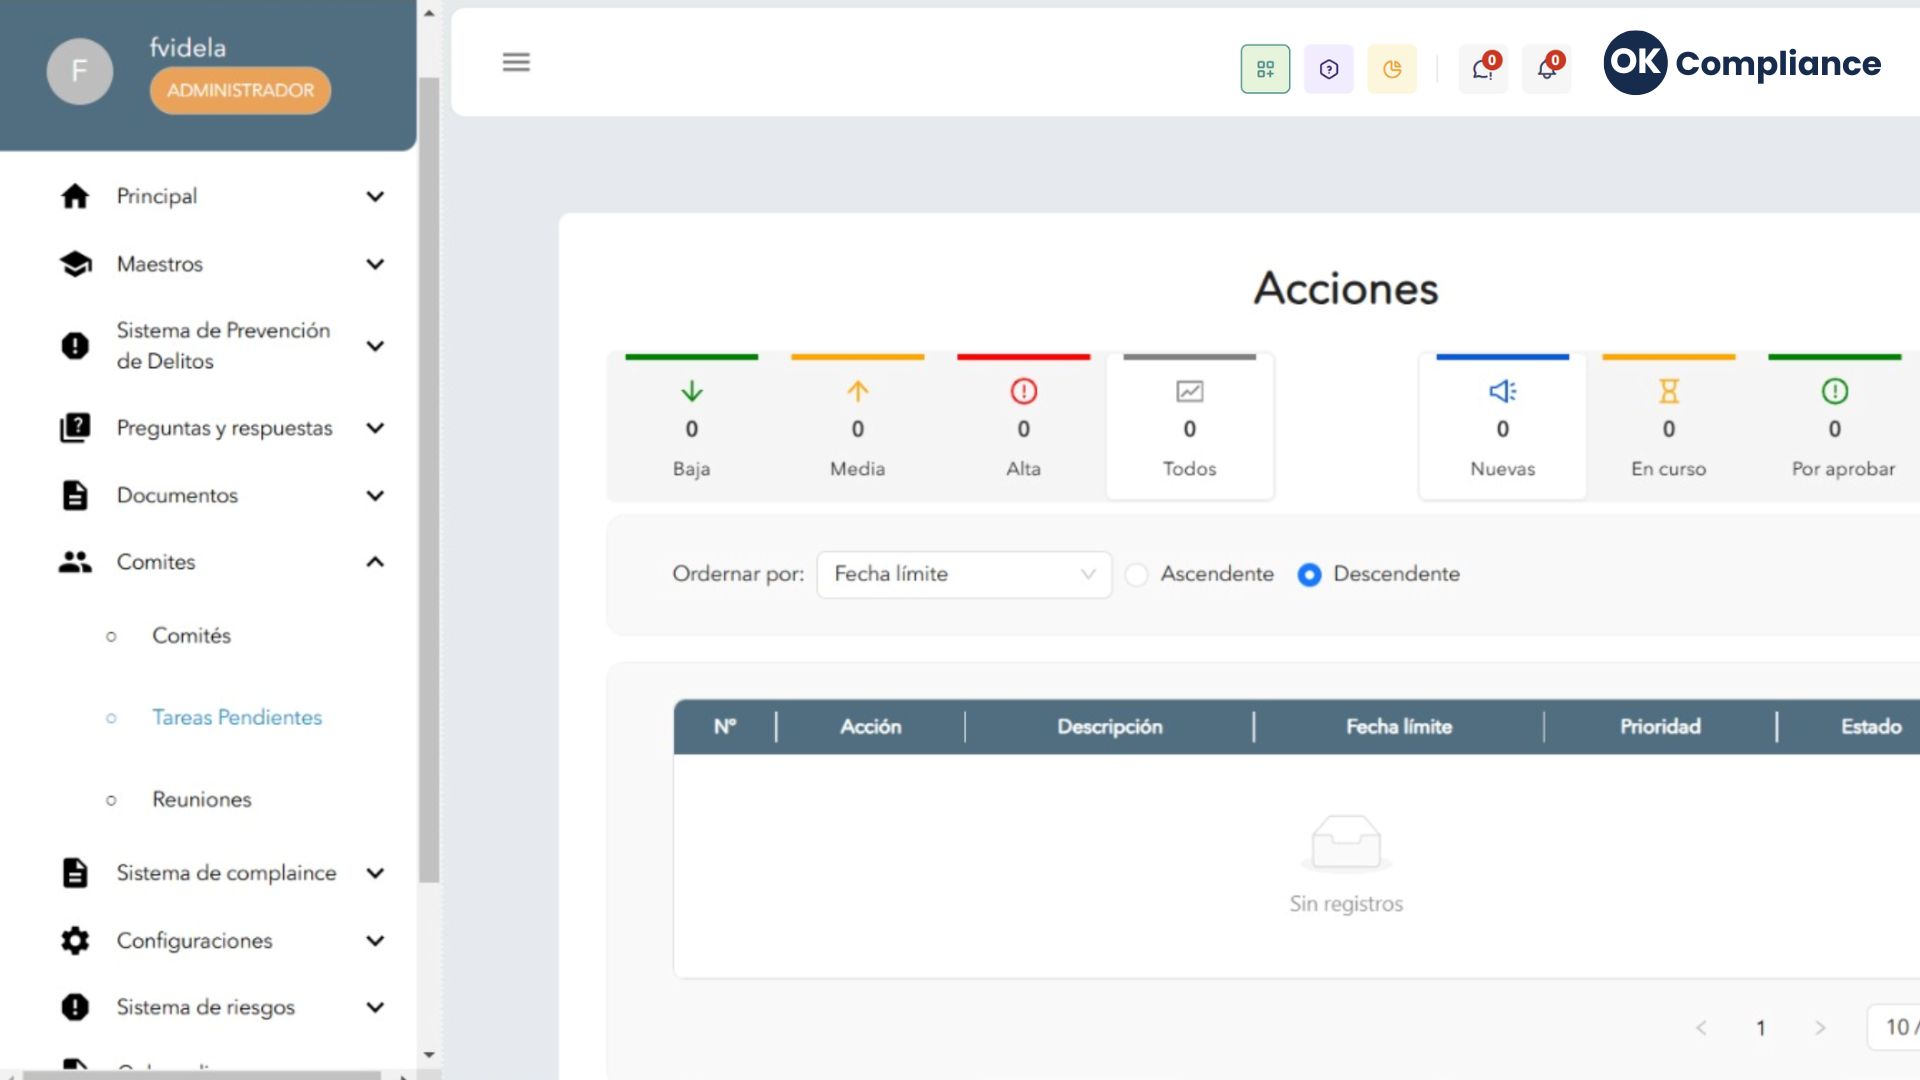Image resolution: width=1920 pixels, height=1080 pixels.
Task: Click the Maestros graduation cap icon
Action: (x=75, y=264)
